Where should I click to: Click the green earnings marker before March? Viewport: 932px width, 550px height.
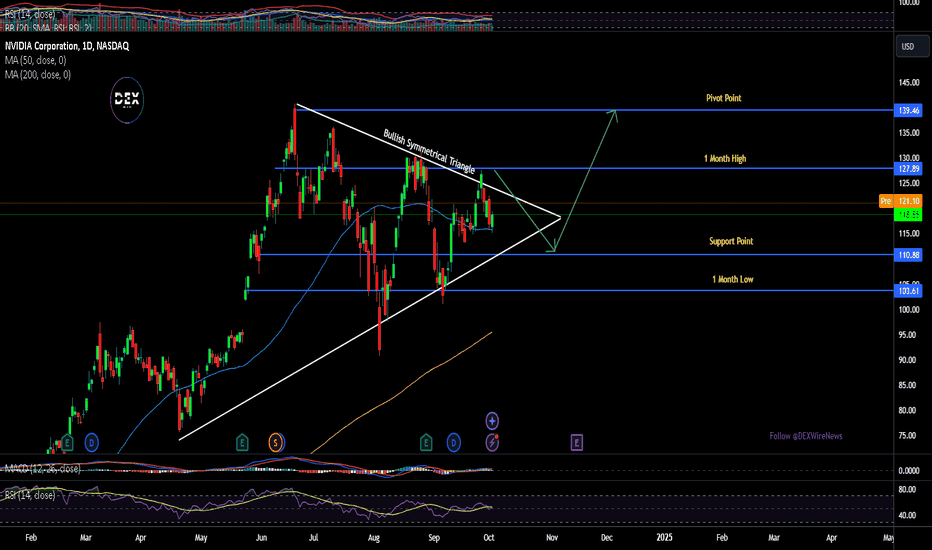(67, 442)
